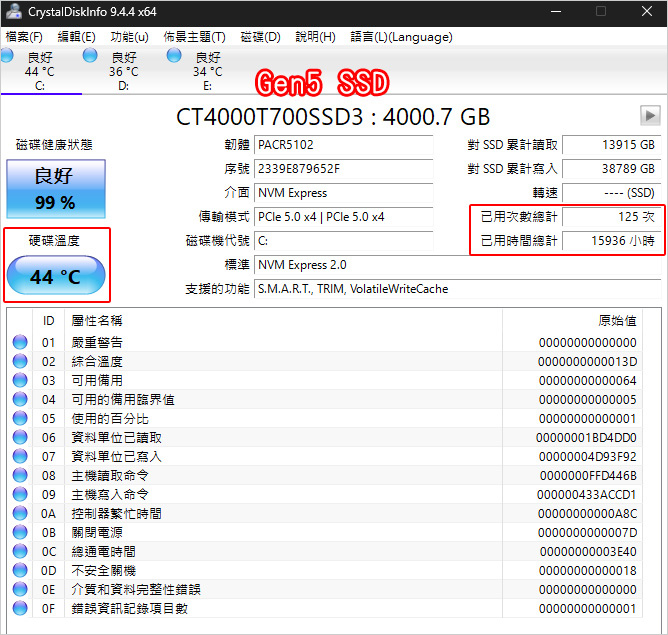Click the drive letter field C:
Screen dimensions: 668x635
click(343, 241)
